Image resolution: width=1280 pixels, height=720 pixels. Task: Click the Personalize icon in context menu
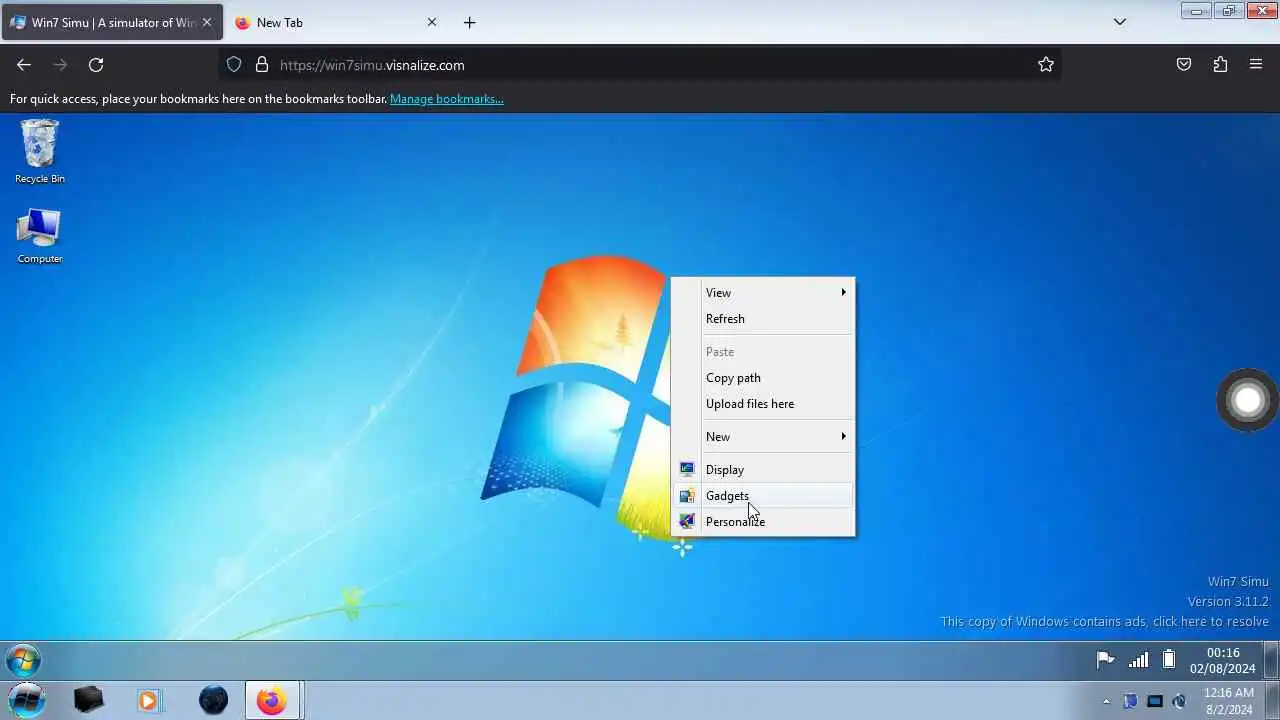pyautogui.click(x=687, y=521)
